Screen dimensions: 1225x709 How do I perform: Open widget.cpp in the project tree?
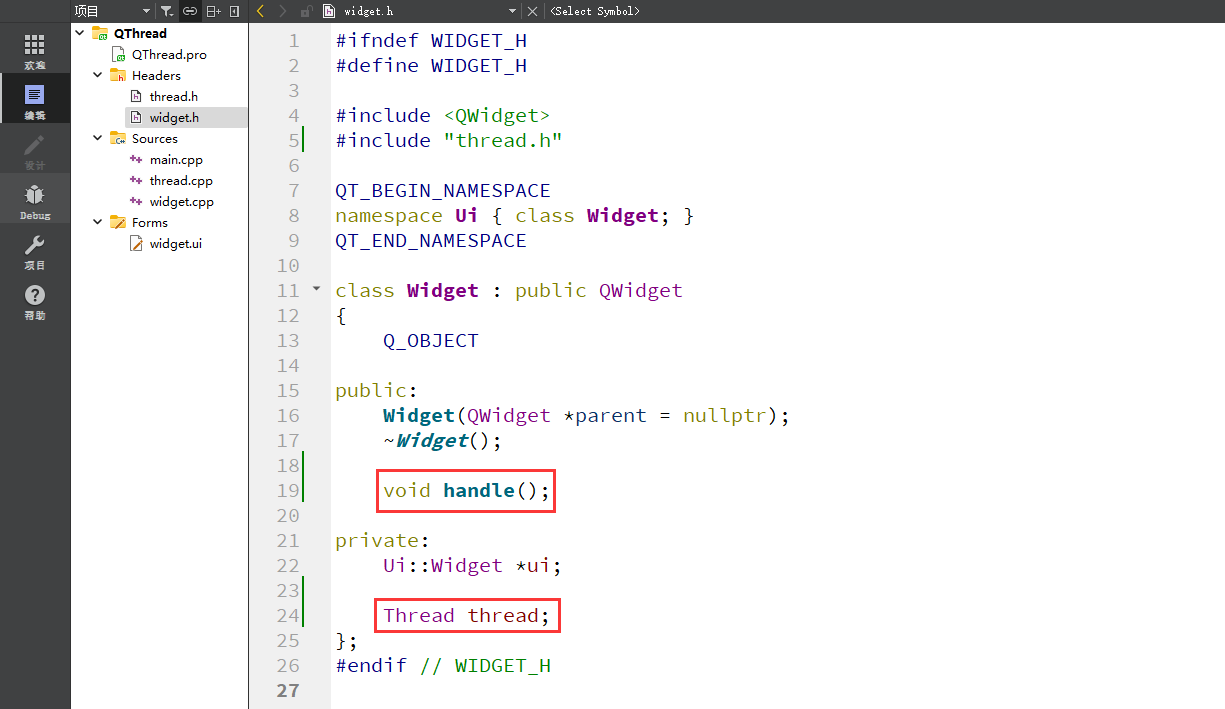(x=181, y=201)
